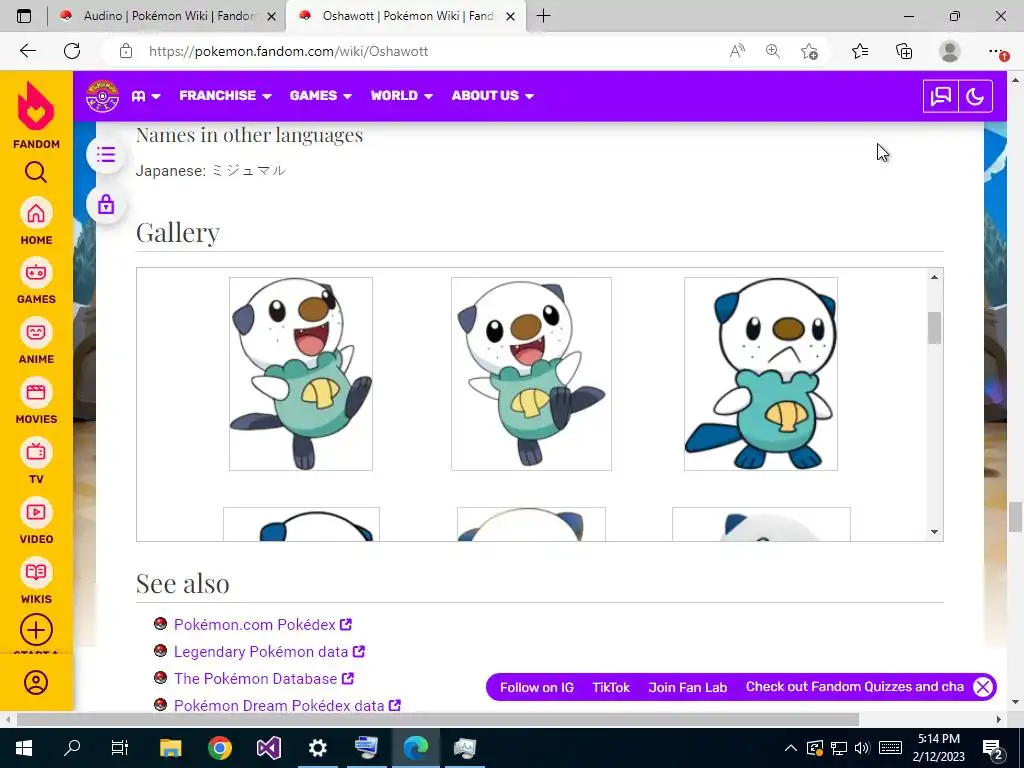Open the frowning blue Oshawott image

(761, 374)
